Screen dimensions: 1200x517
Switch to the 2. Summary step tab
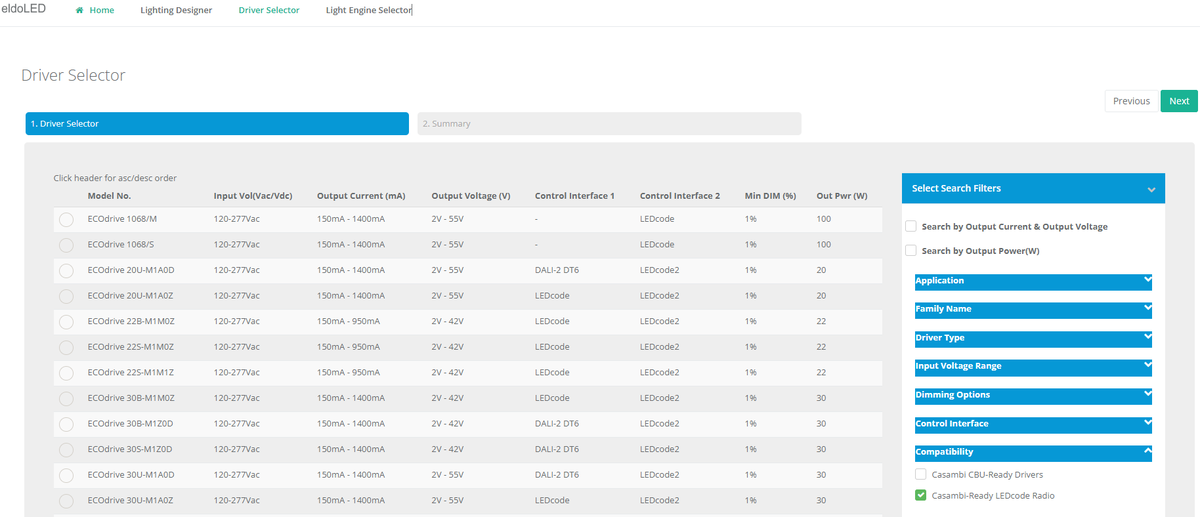(609, 124)
